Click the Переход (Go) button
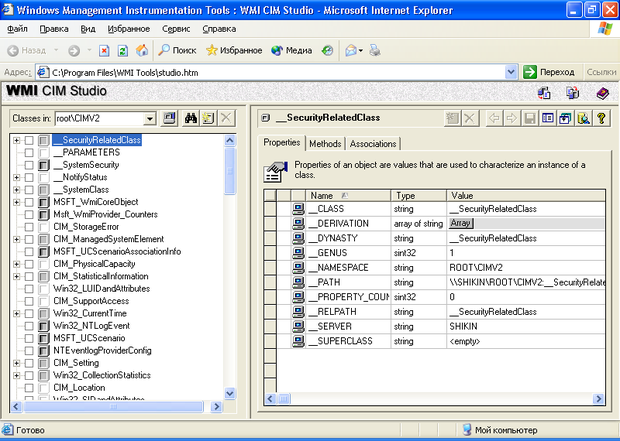The image size is (620, 441). click(x=550, y=72)
